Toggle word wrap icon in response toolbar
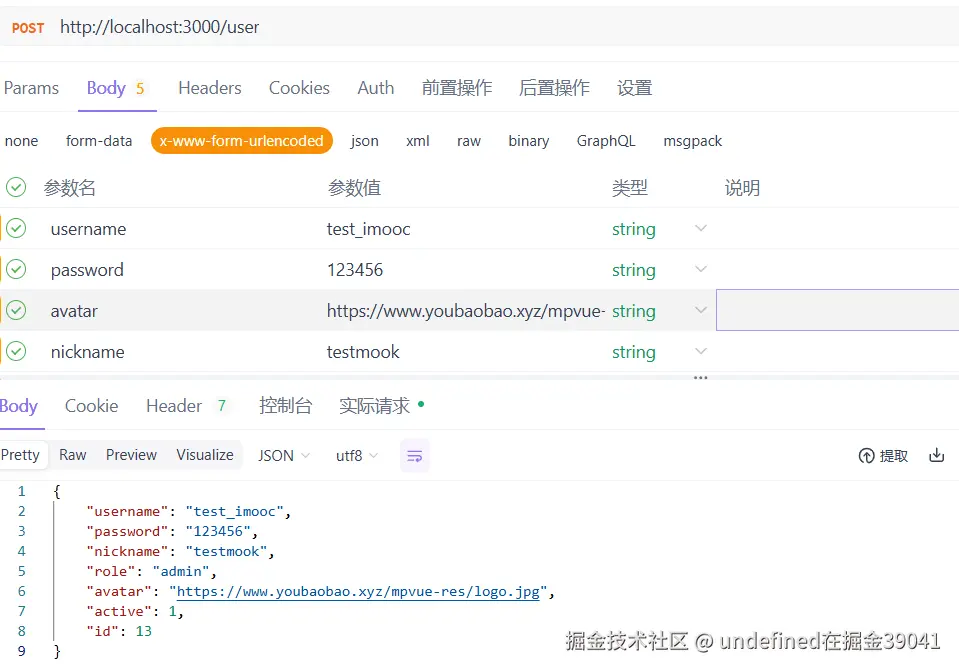Image resolution: width=959 pixels, height=671 pixels. pyautogui.click(x=415, y=456)
